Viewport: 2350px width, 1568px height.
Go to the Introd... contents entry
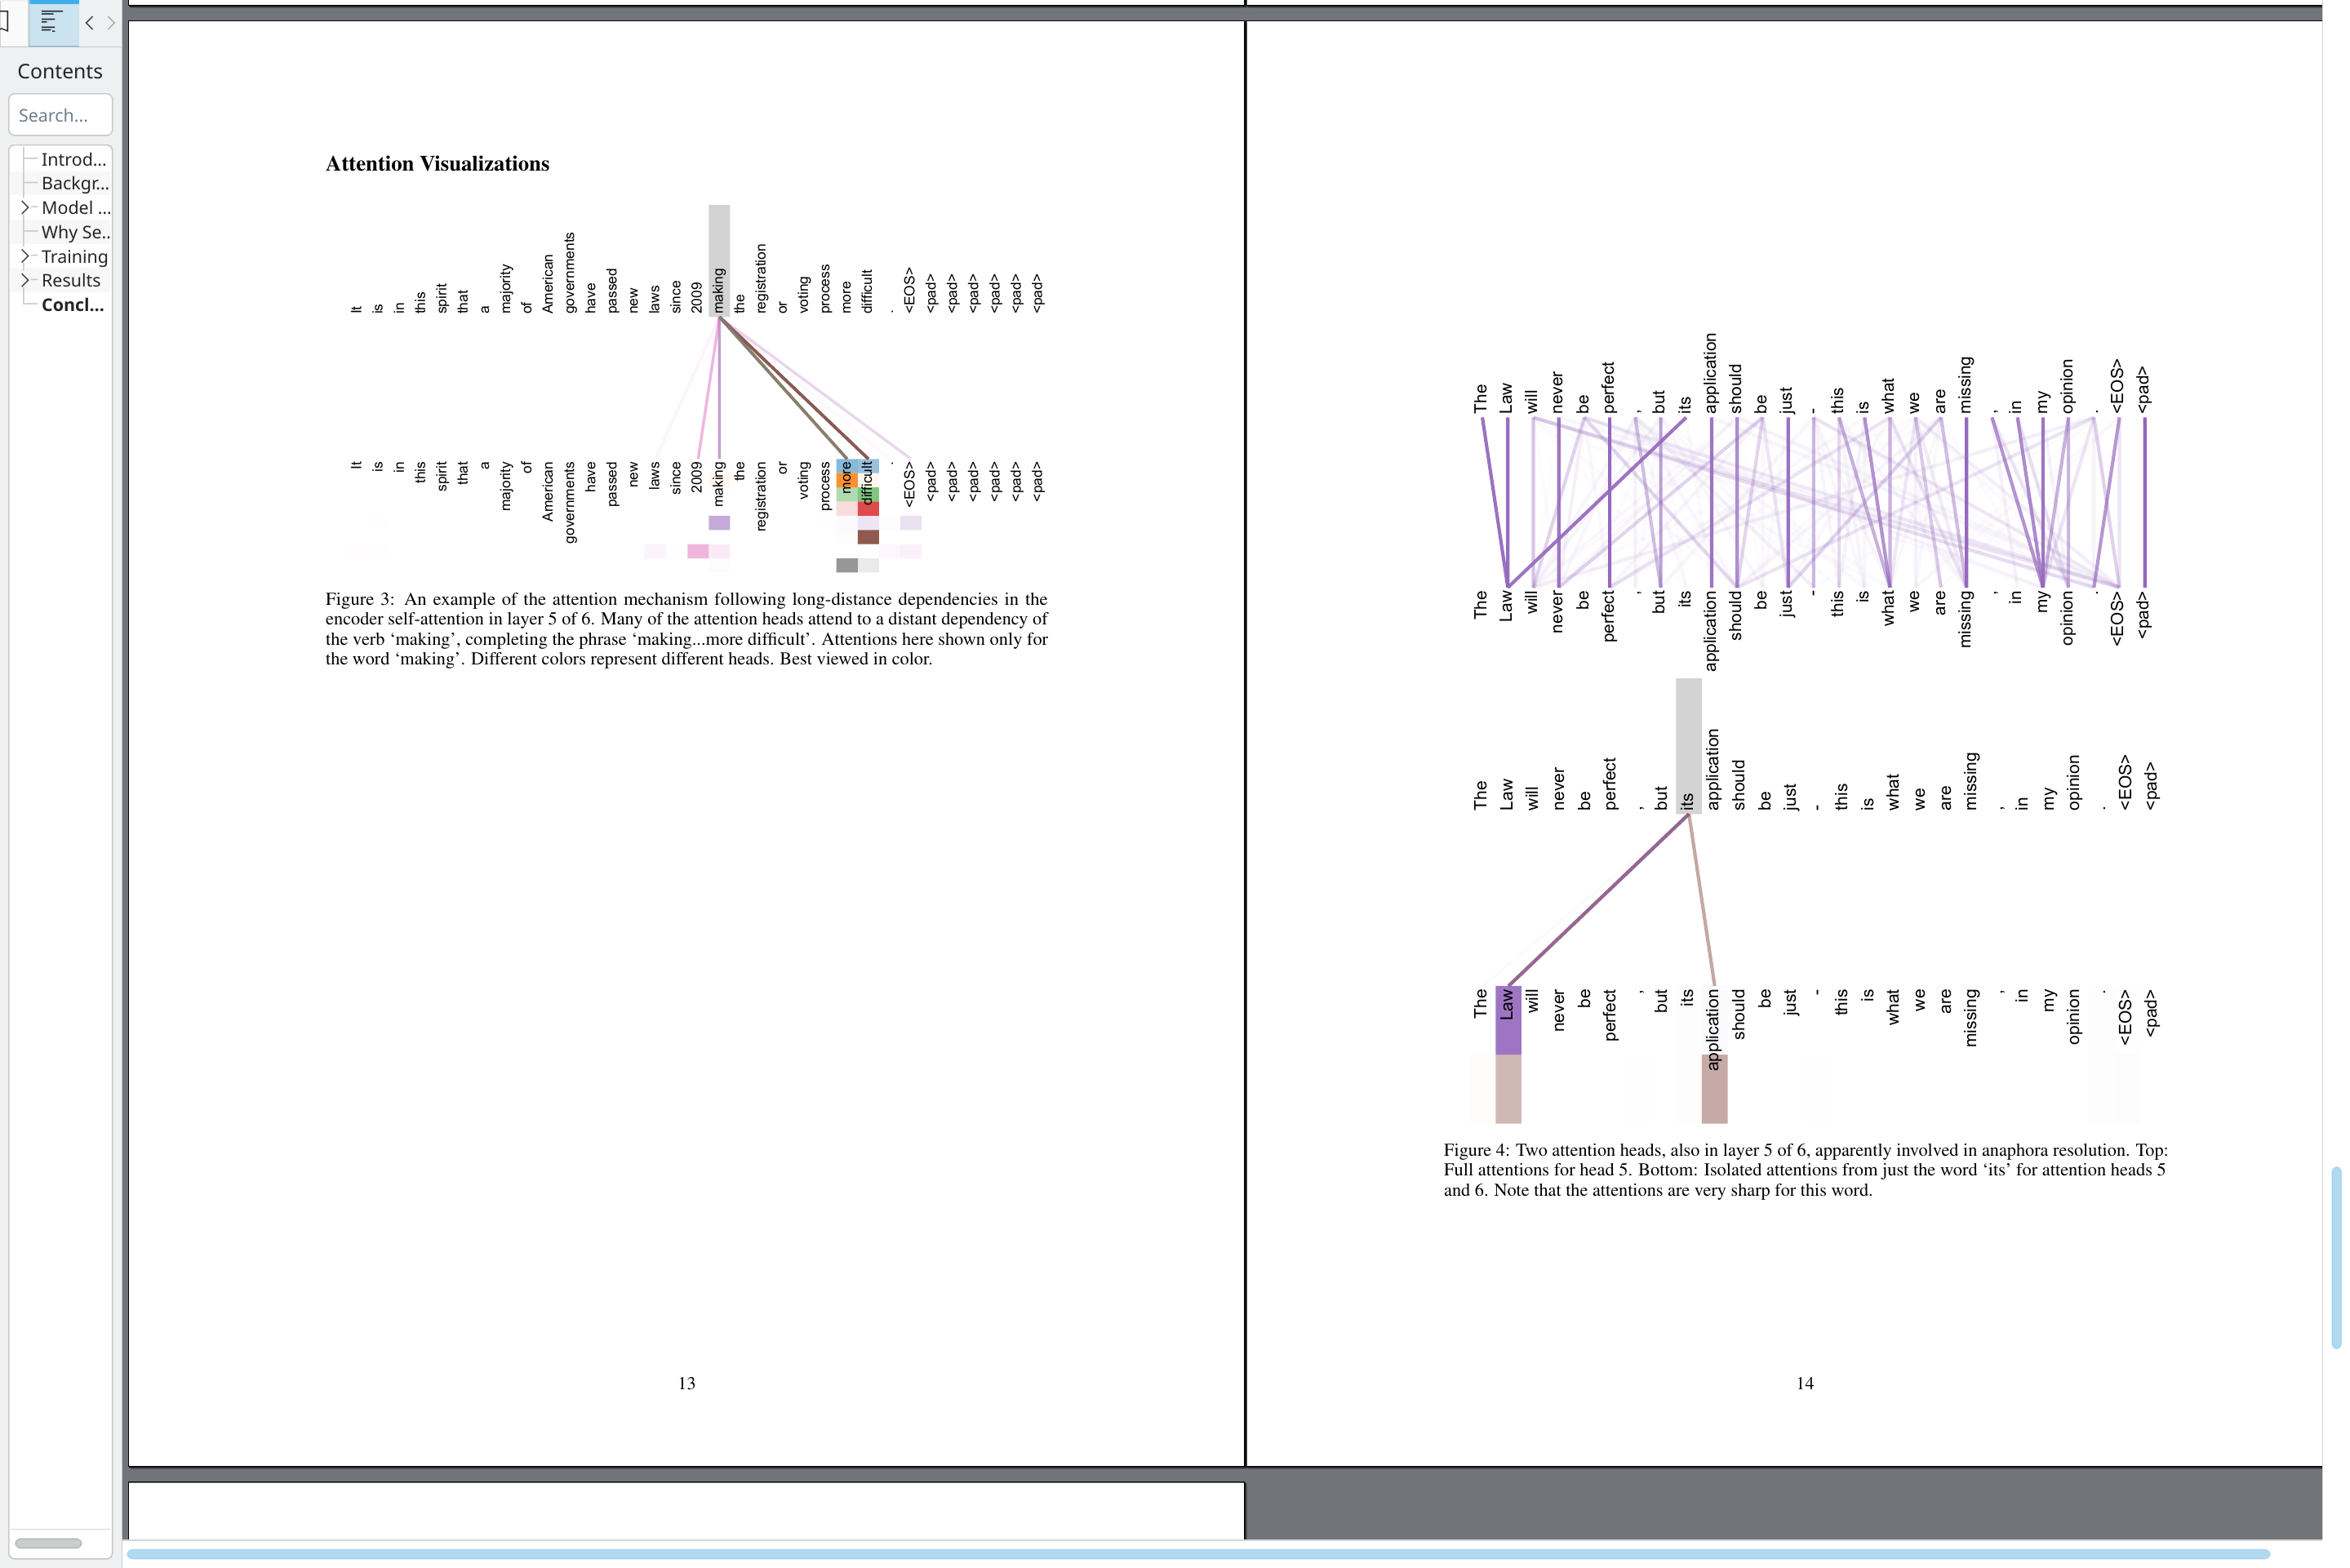tap(73, 159)
